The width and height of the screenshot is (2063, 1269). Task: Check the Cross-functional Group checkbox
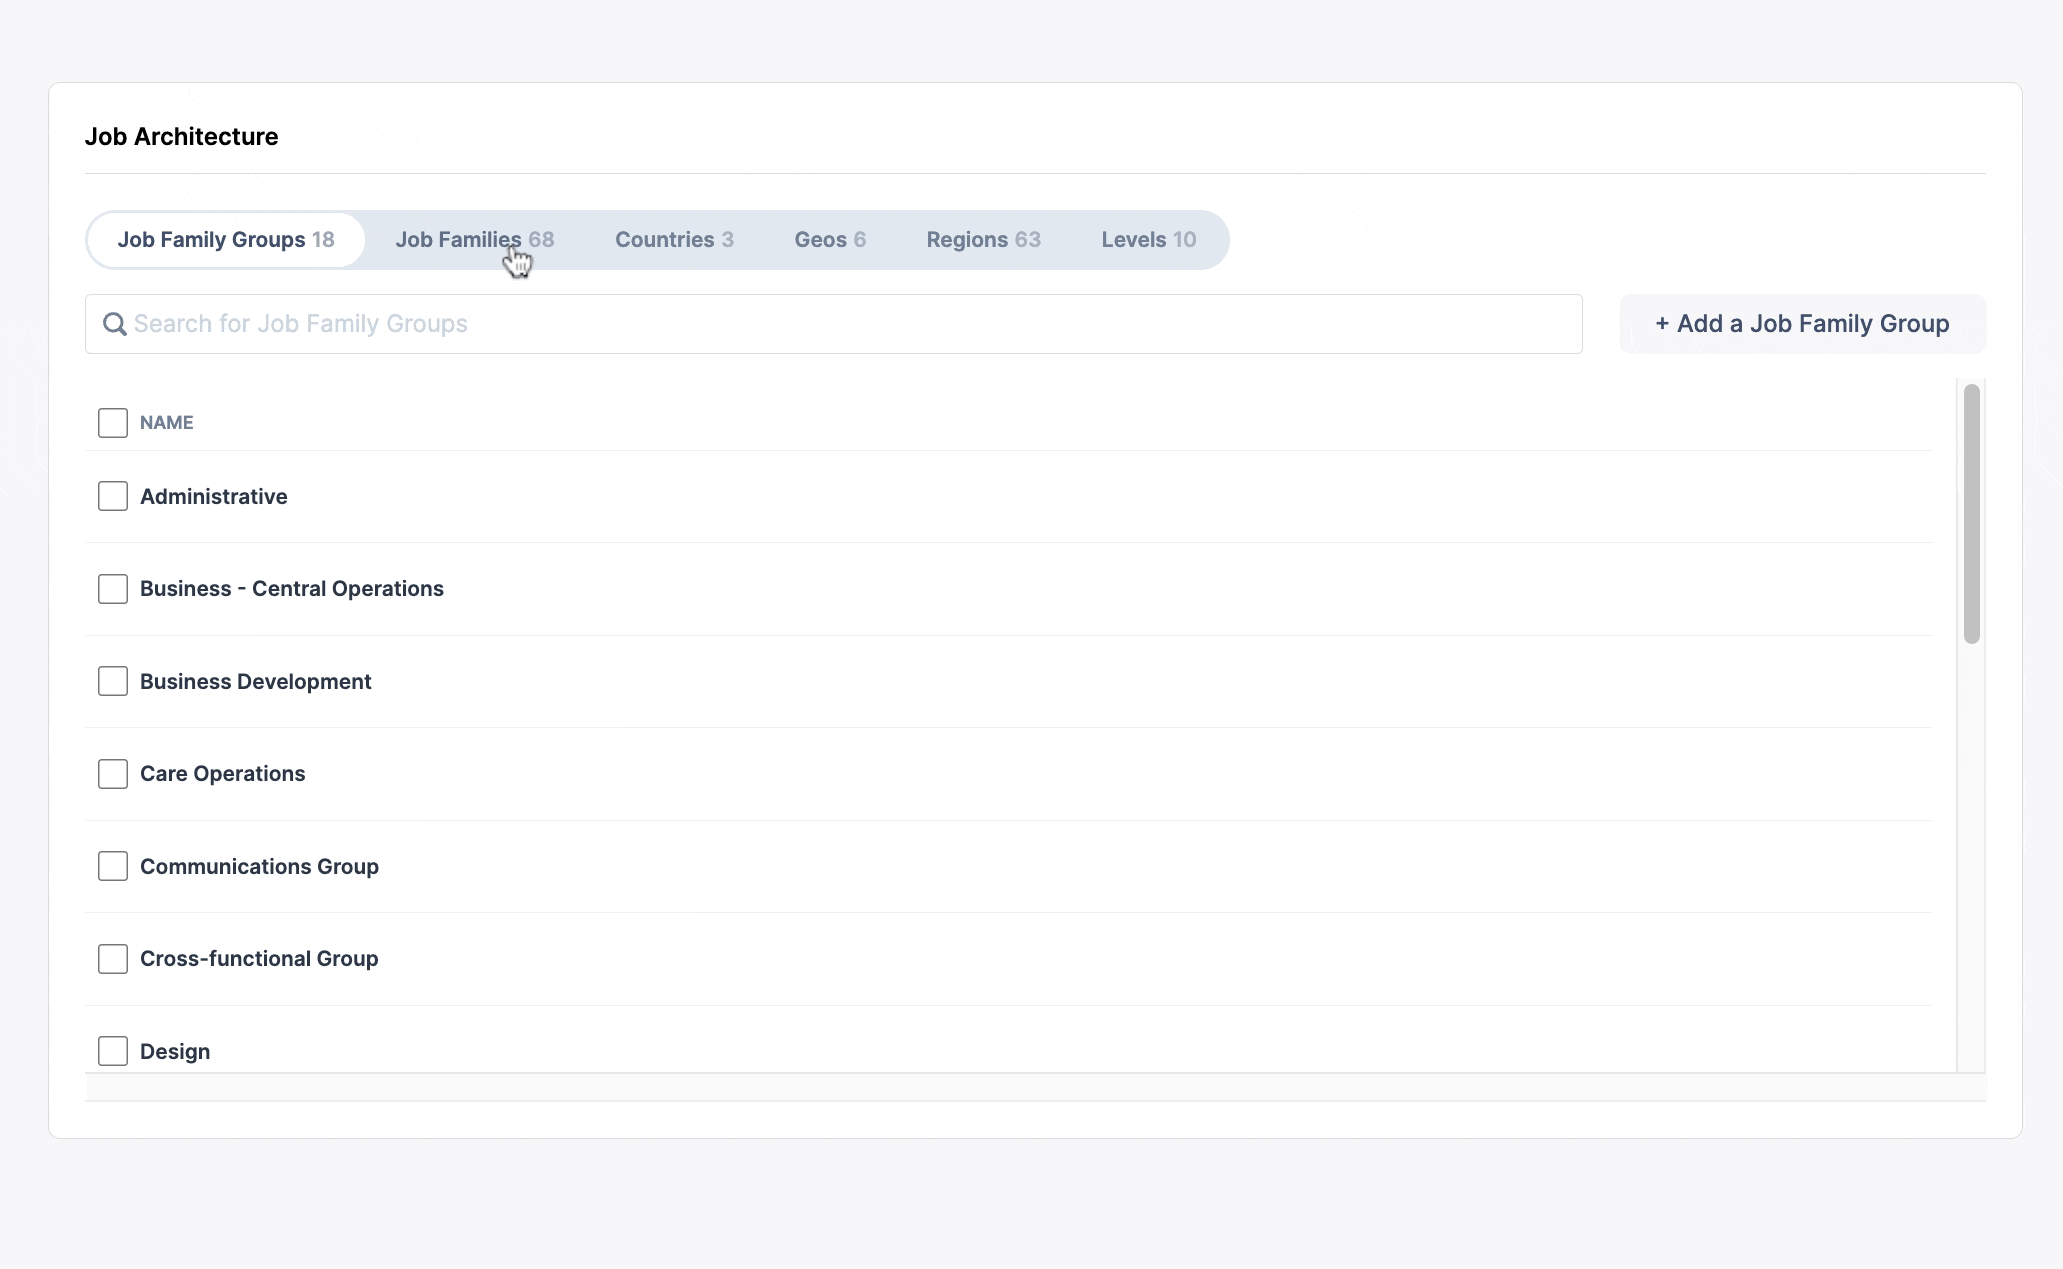point(113,959)
